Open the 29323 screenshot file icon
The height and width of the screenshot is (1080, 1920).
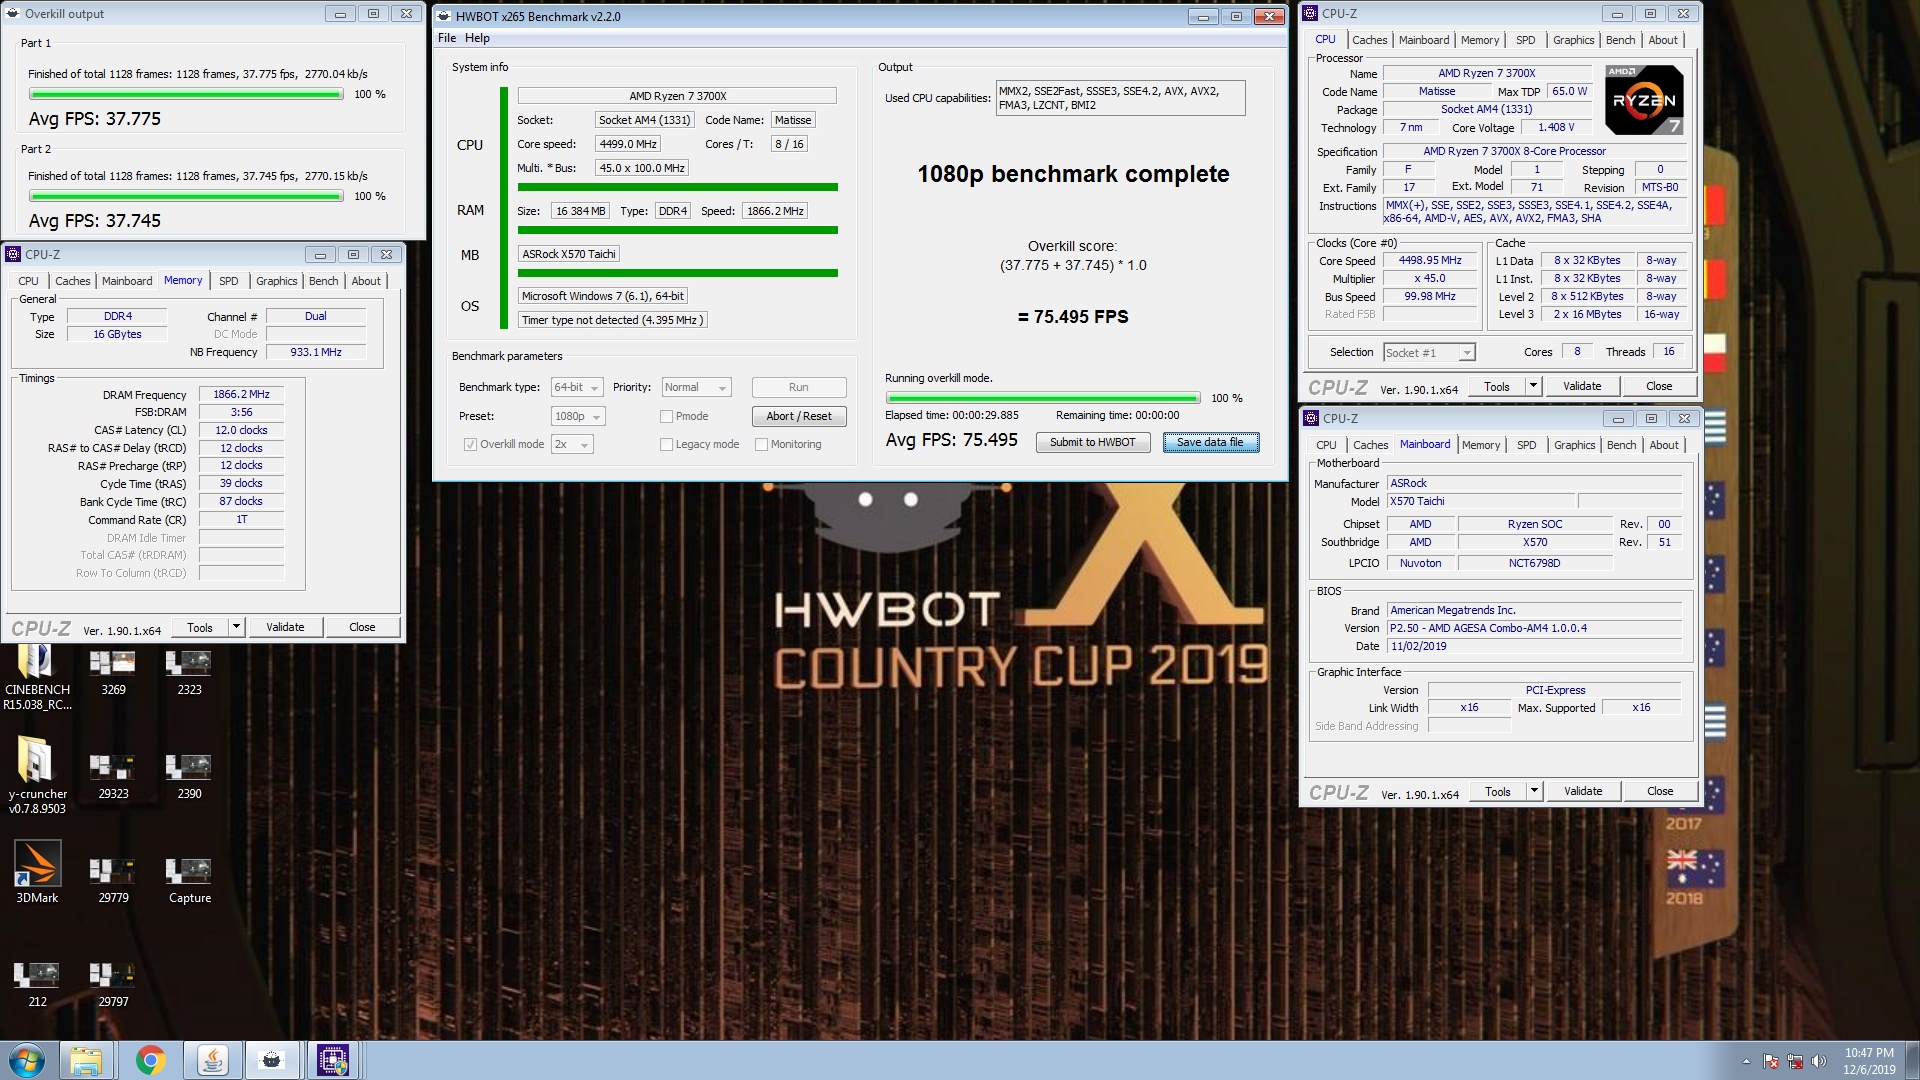click(x=113, y=777)
